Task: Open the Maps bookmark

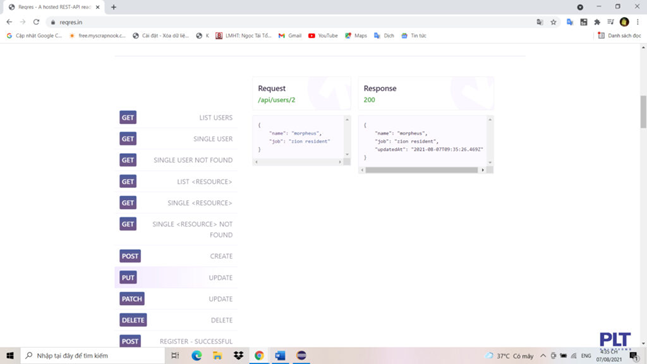Action: pos(356,35)
